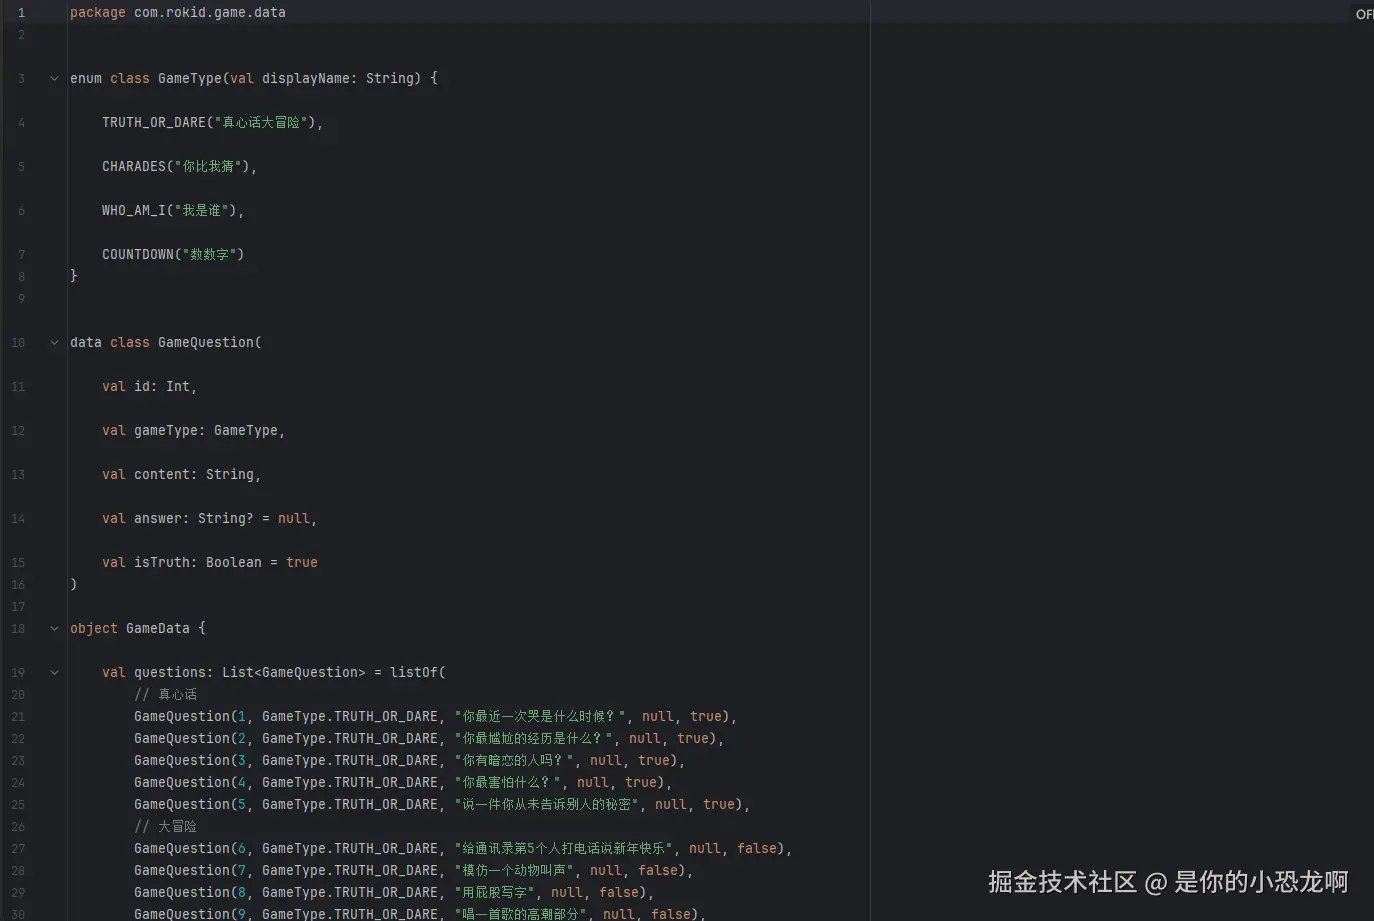Image resolution: width=1374 pixels, height=921 pixels.
Task: Click line number 10 in the gutter
Action: [18, 342]
